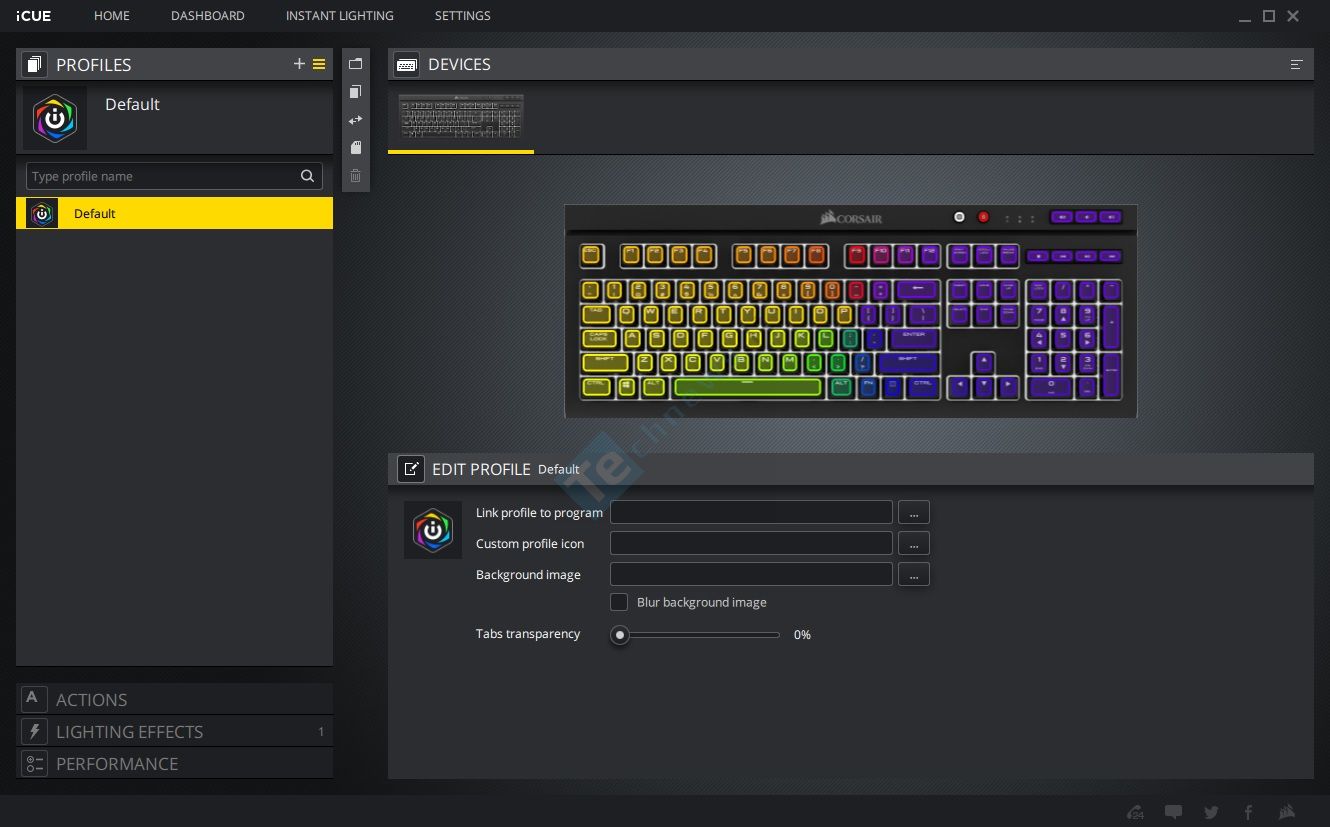Screen dimensions: 1330x827
Task: Open the chat feedback icon
Action: [x=1174, y=812]
